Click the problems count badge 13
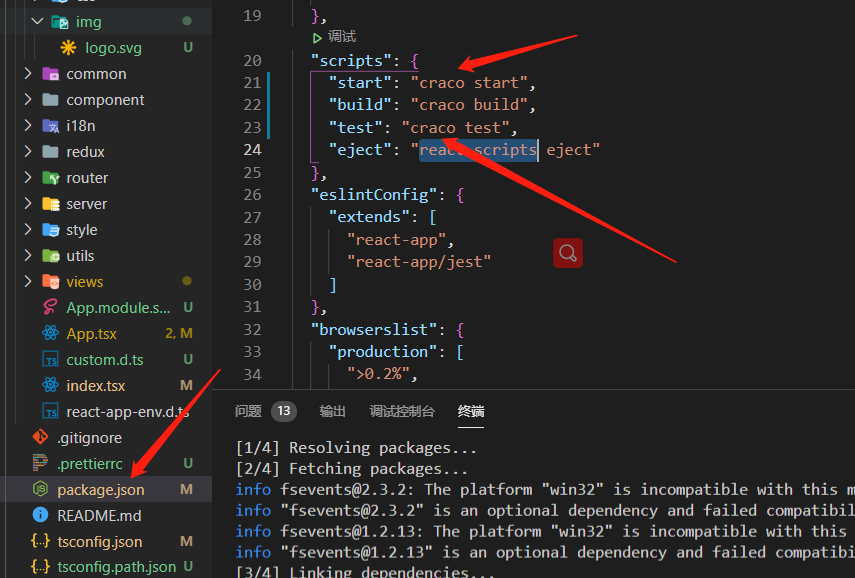The width and height of the screenshot is (855, 578). coord(284,411)
